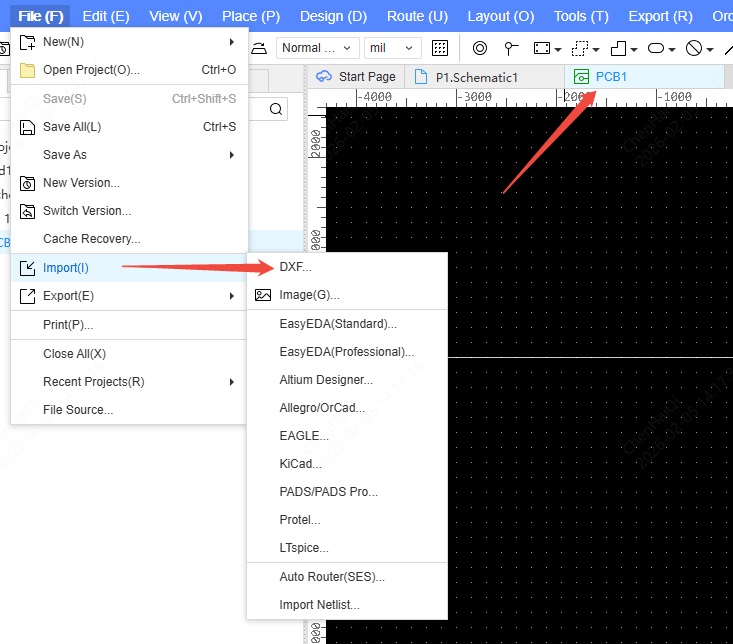The width and height of the screenshot is (733, 644).
Task: Select the grid settings icon in toolbar
Action: (440, 48)
